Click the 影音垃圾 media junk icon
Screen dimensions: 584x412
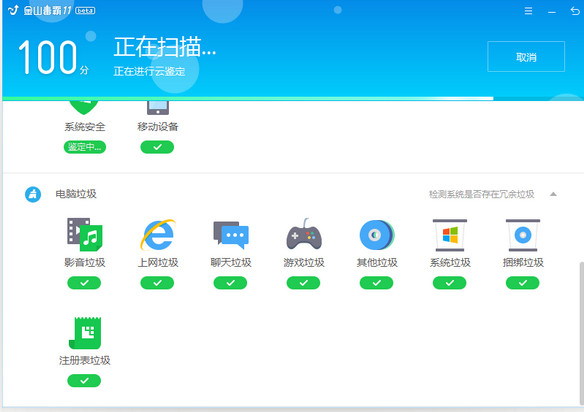point(85,235)
